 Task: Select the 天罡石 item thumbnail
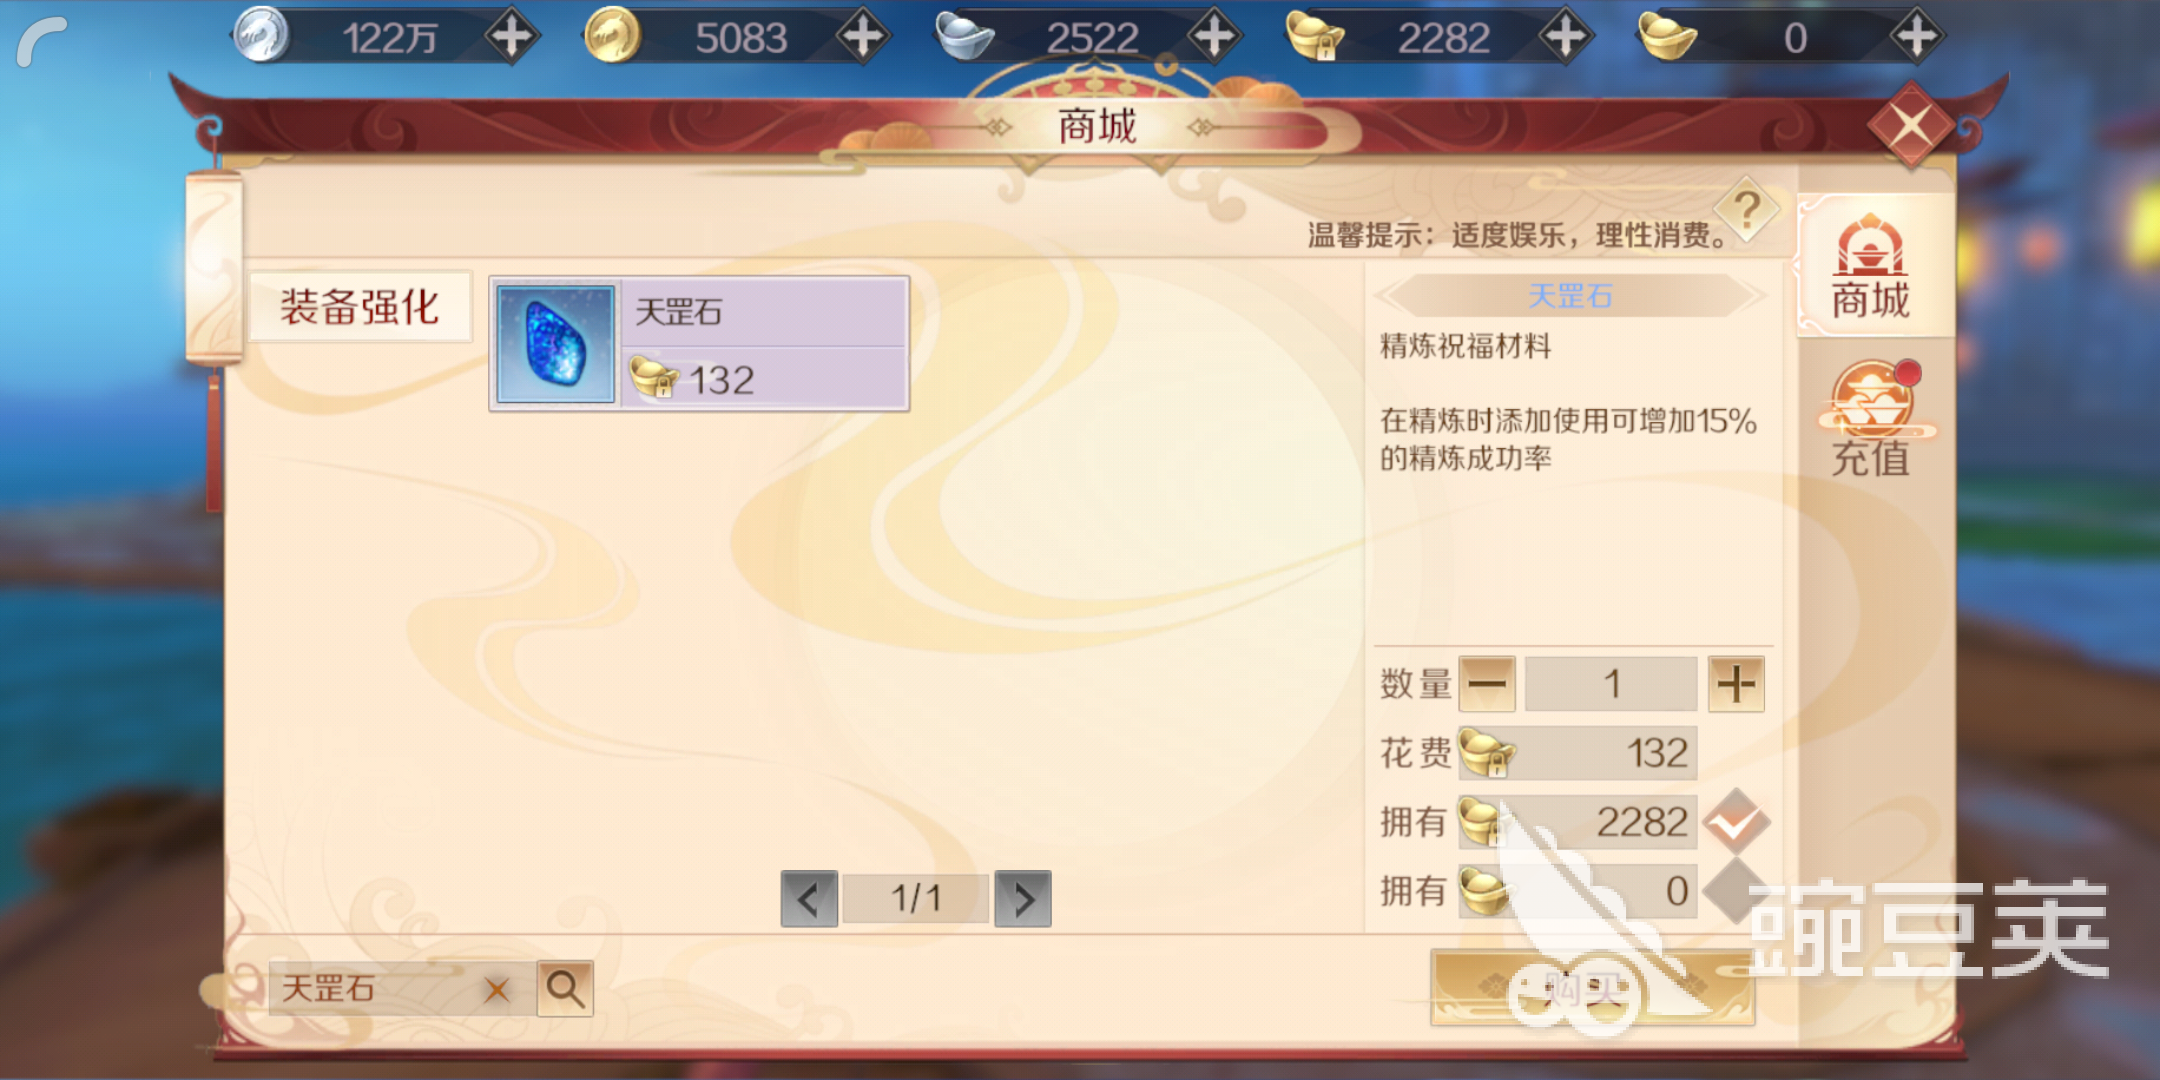(556, 344)
